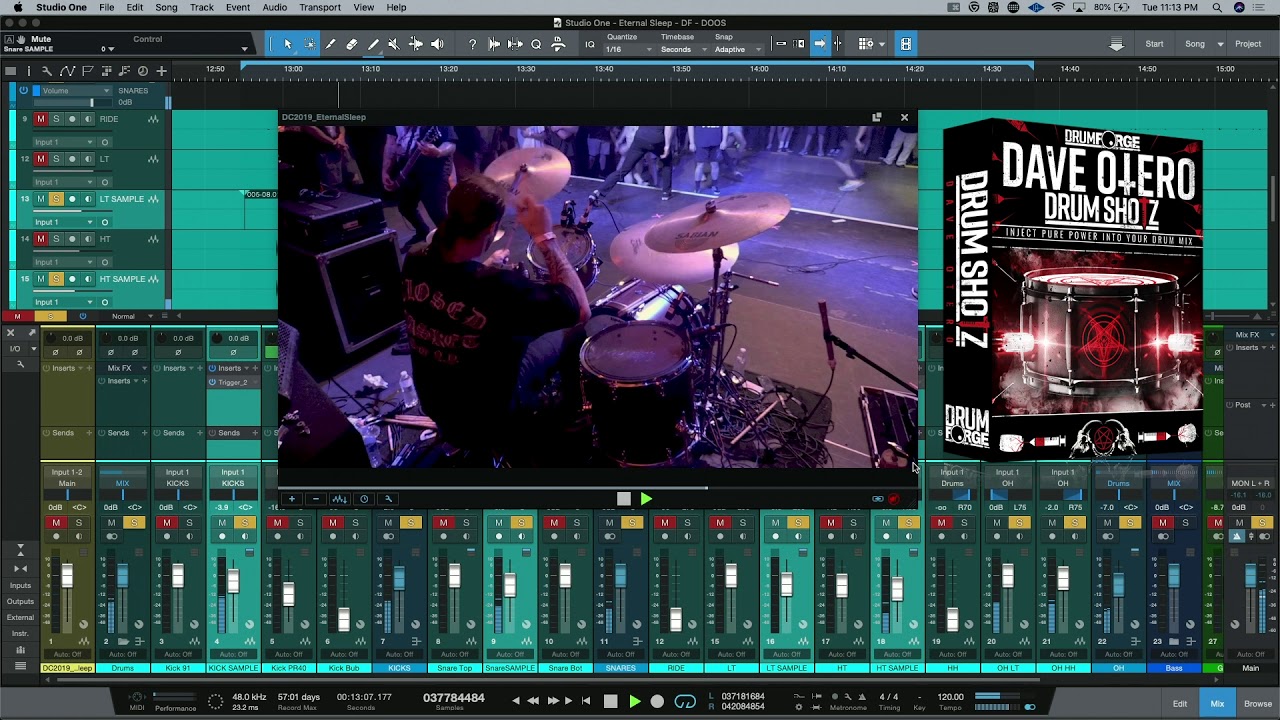Switch to the Project page
The width and height of the screenshot is (1280, 720).
1248,44
